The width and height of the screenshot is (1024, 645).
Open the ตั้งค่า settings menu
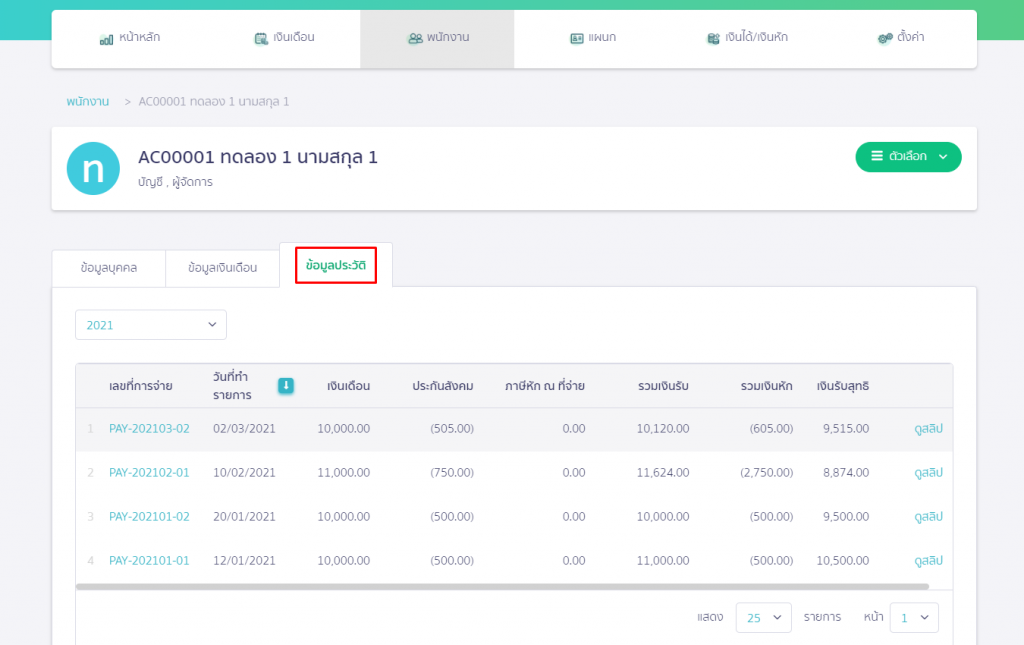pos(901,38)
